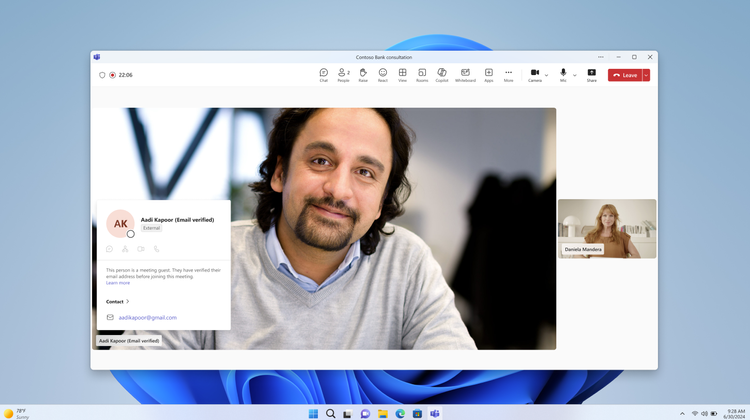Image resolution: width=750 pixels, height=420 pixels.
Task: Show hidden system tray icons
Action: coord(682,414)
